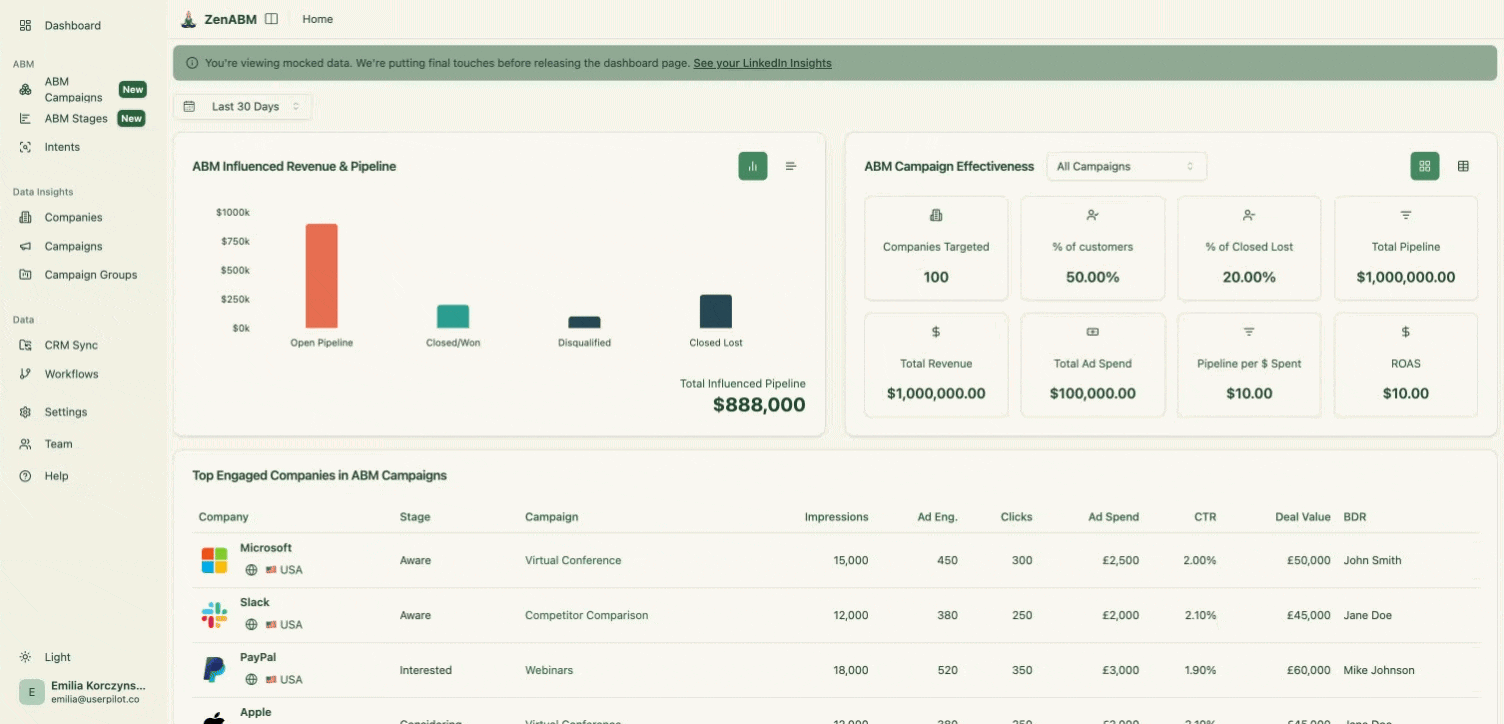
Task: Open ABM Campaigns in the sidebar
Action: click(72, 89)
